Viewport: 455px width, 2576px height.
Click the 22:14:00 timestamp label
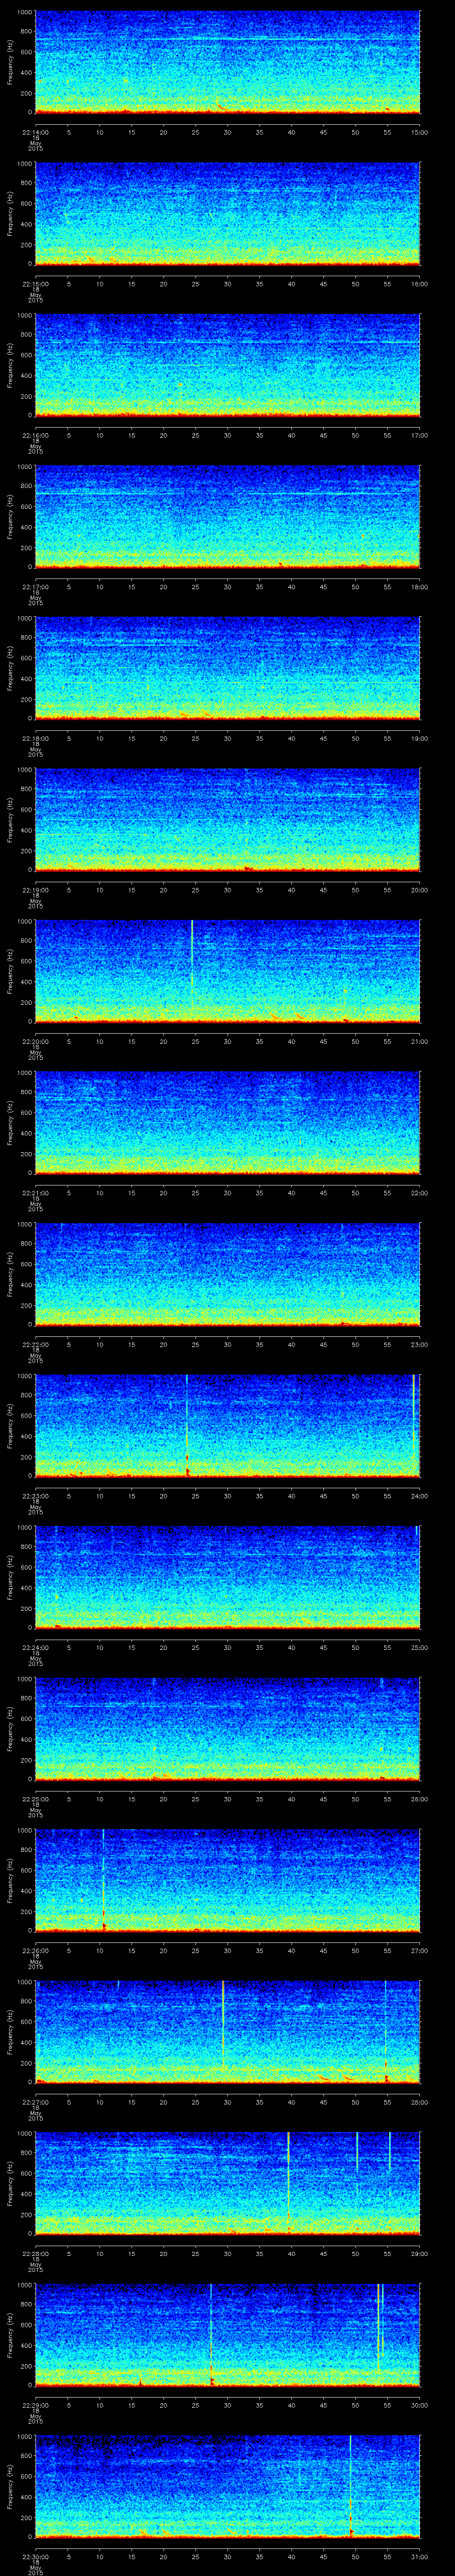(x=35, y=131)
